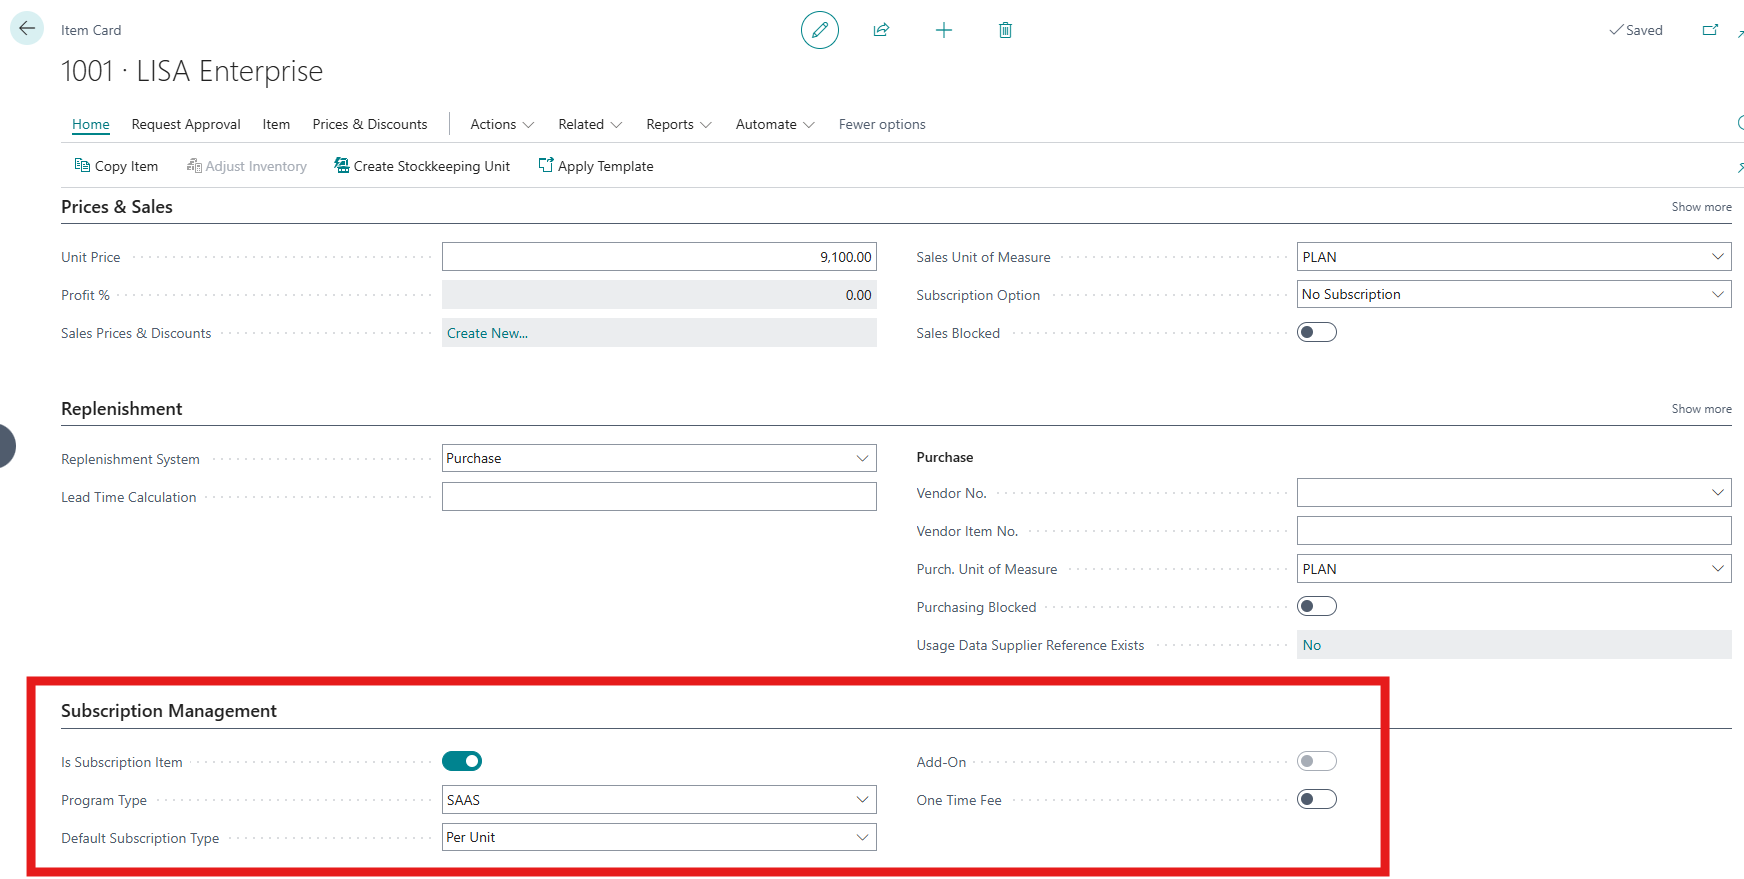Screen dimensions: 1744x879
Task: Open the Related menu
Action: (x=590, y=124)
